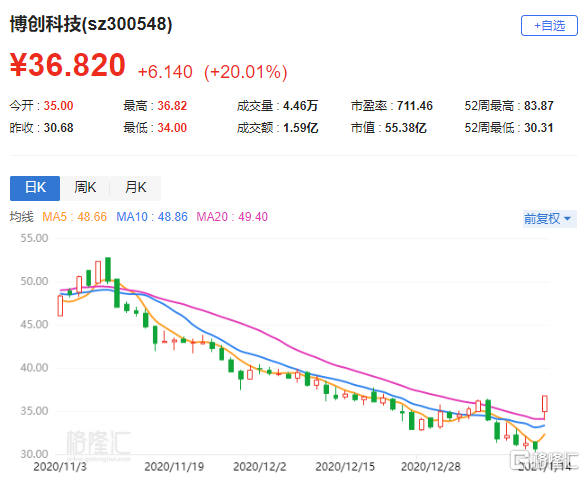Viewport: 585px width, 477px height.
Task: Click 52周最低 value 30.31
Action: click(539, 128)
